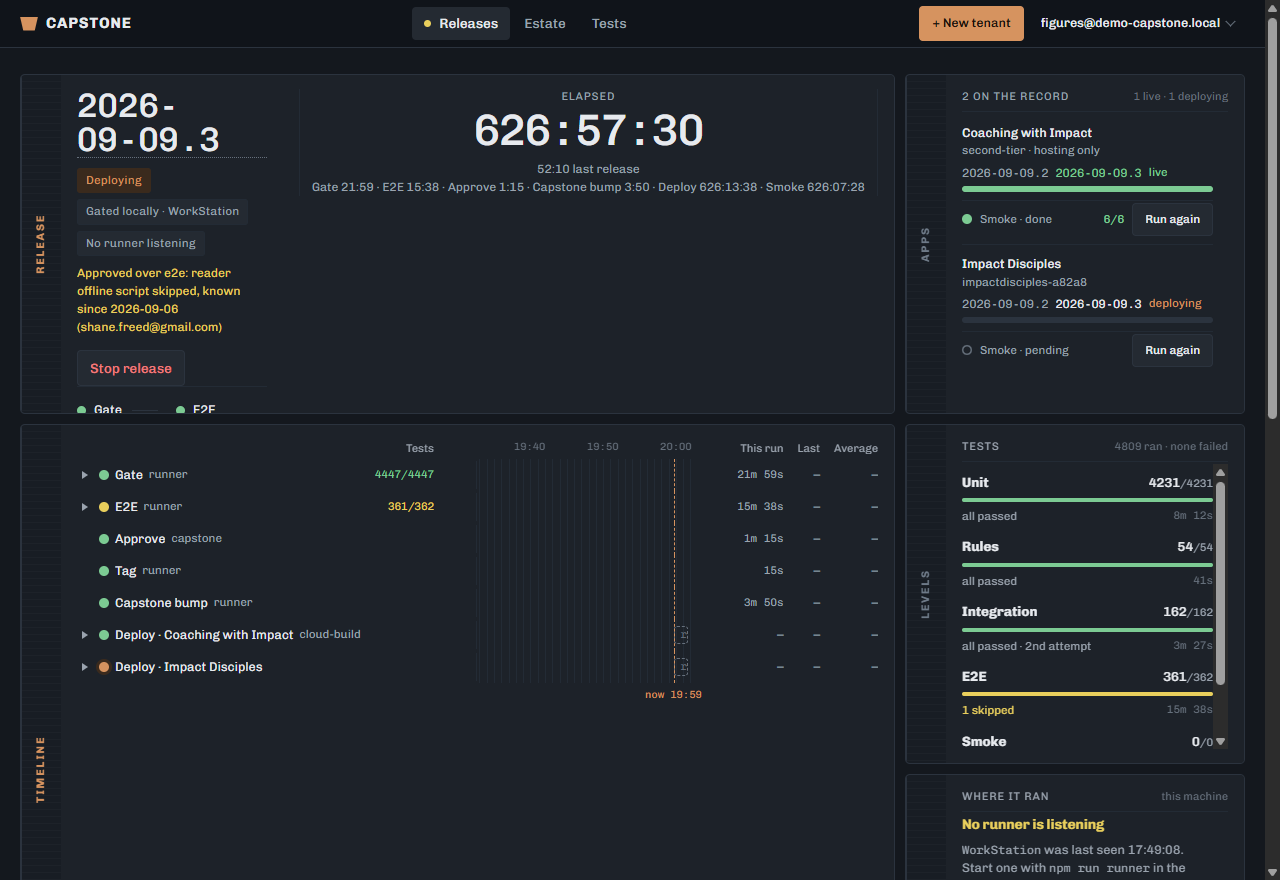
Task: Click the Deploying status badge
Action: 114,181
